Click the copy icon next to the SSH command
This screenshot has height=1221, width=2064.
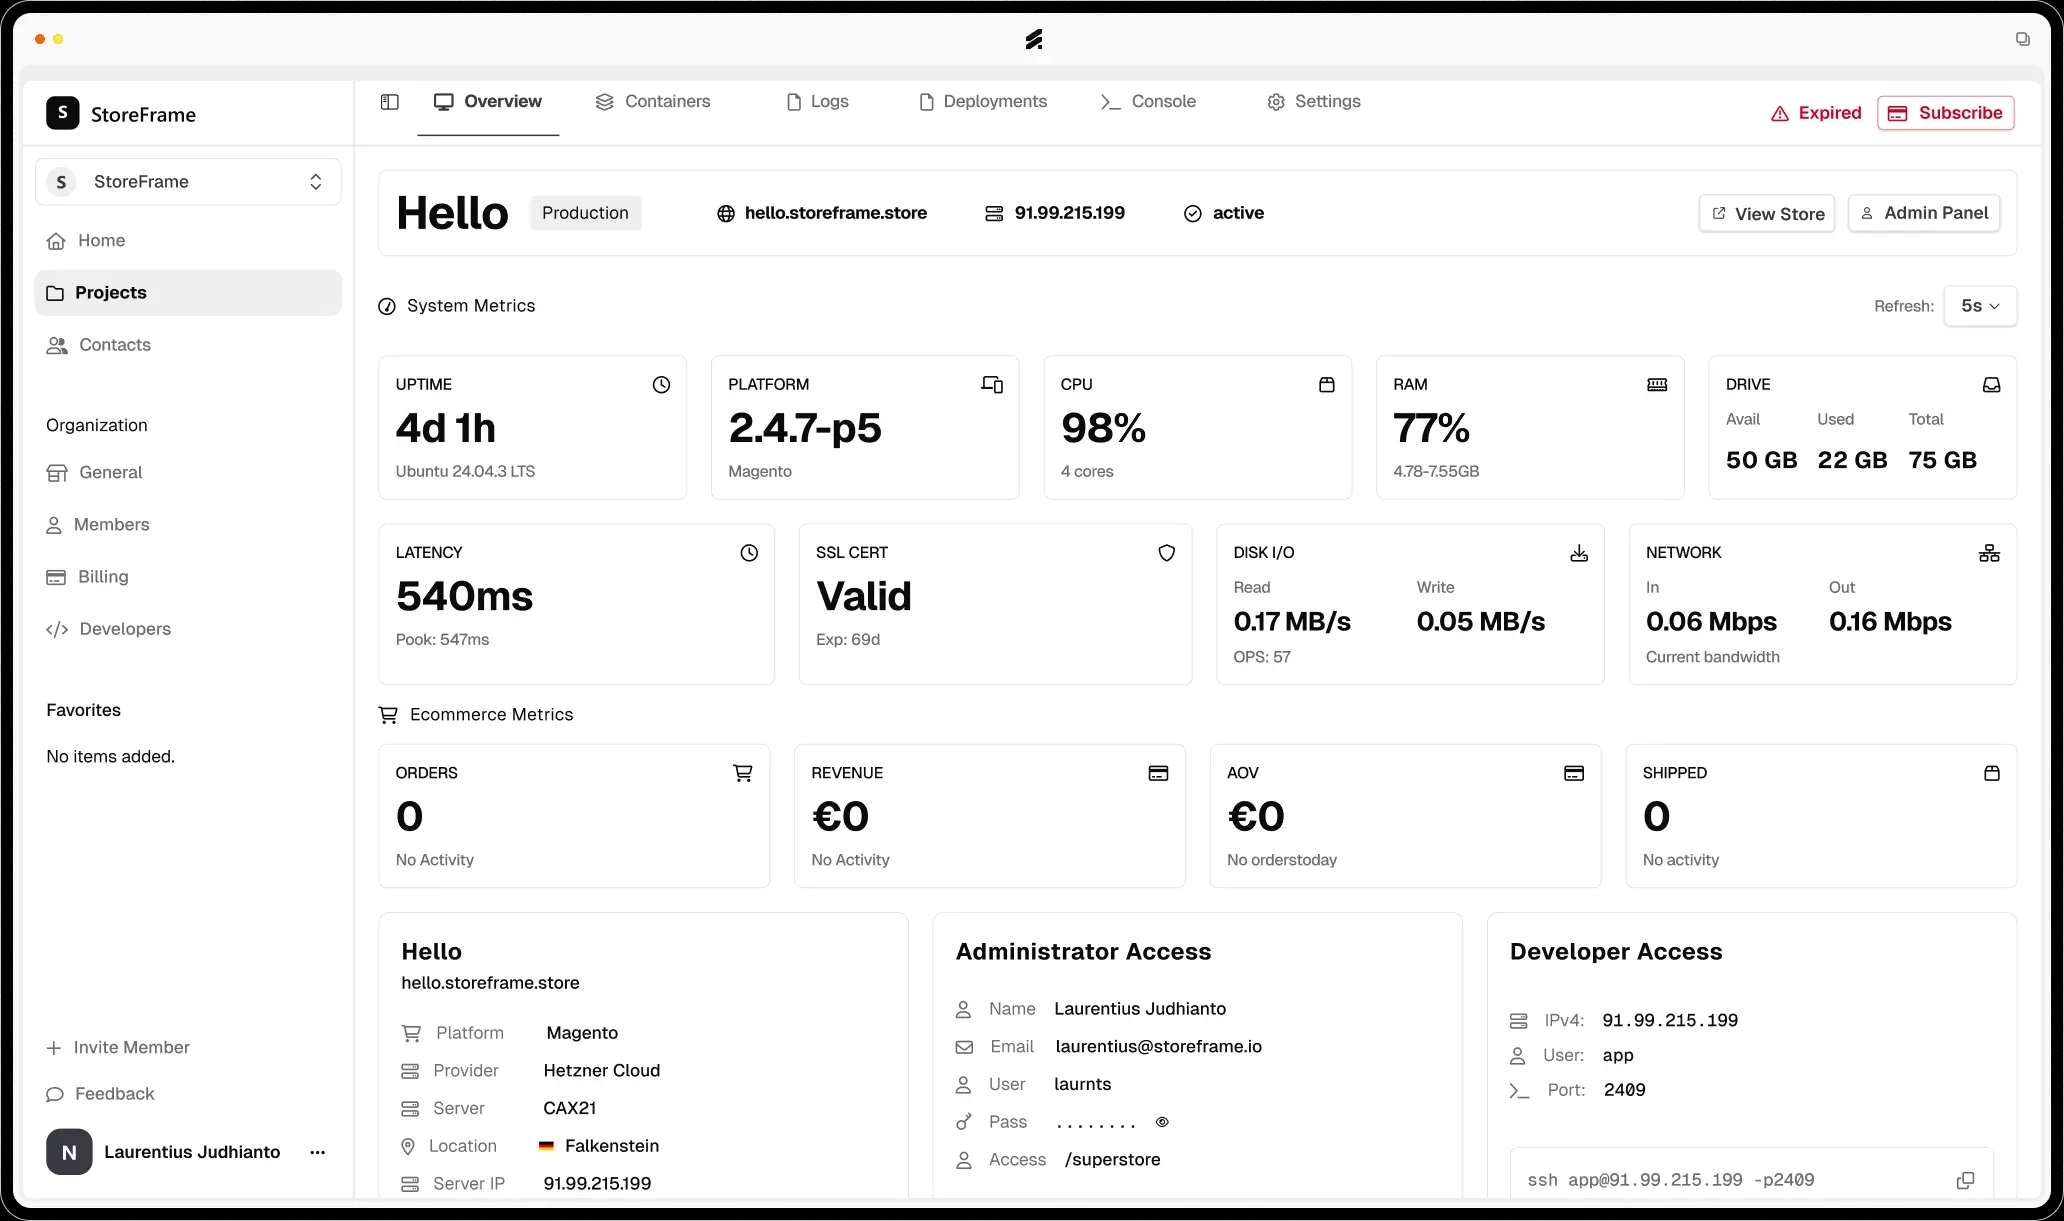1965,1180
